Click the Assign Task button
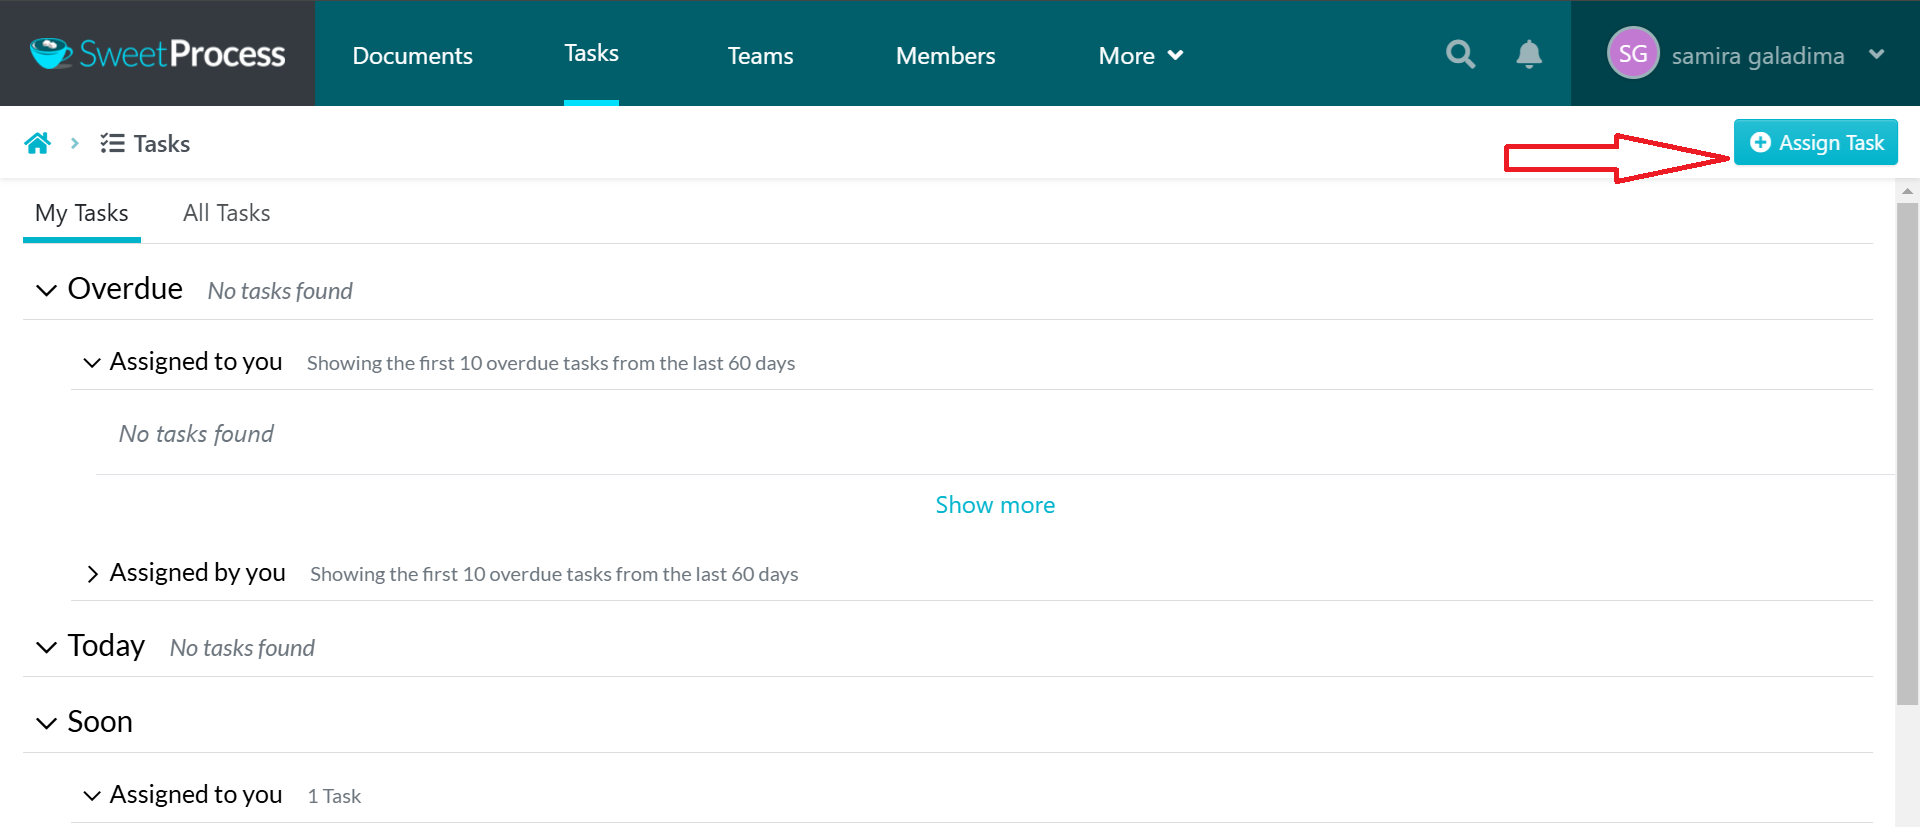This screenshot has height=827, width=1920. tap(1815, 142)
